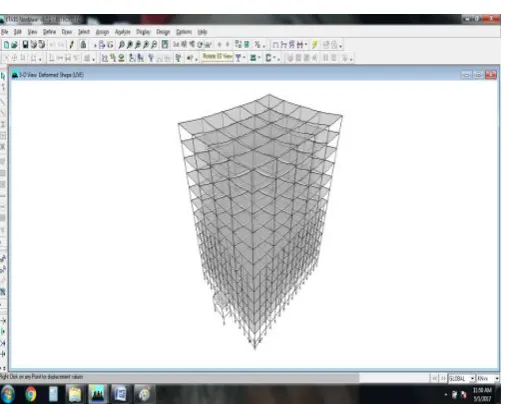
Task: Click the right arrow button in status bar
Action: click(x=443, y=379)
